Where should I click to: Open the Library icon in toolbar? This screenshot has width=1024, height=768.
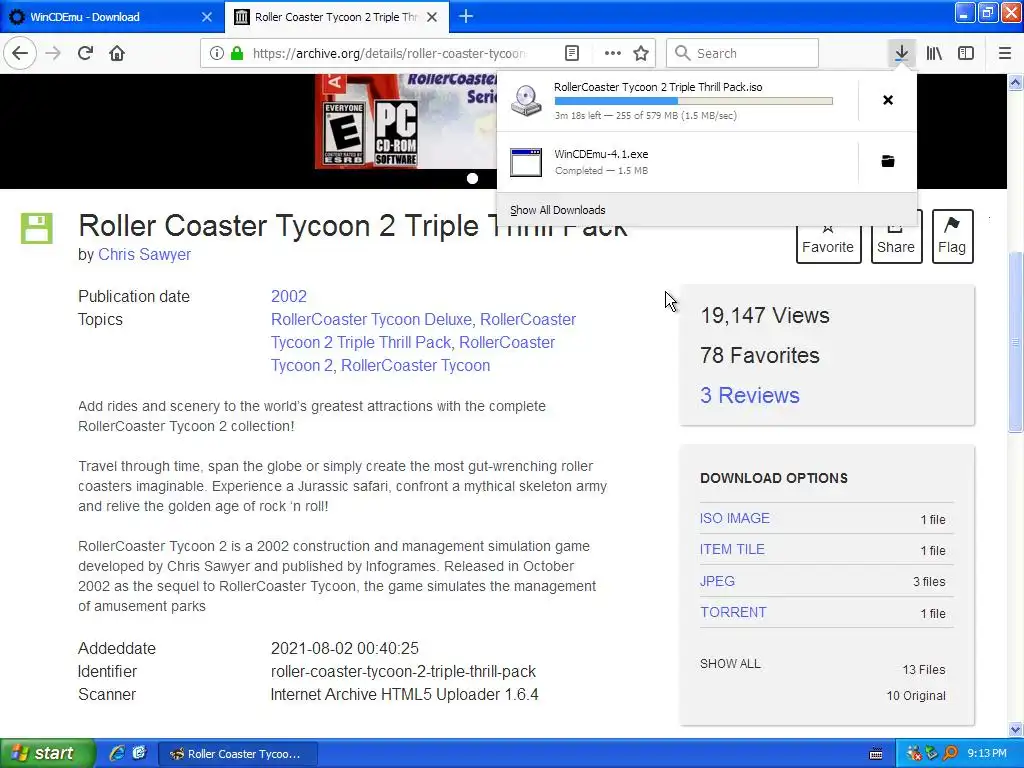click(934, 53)
